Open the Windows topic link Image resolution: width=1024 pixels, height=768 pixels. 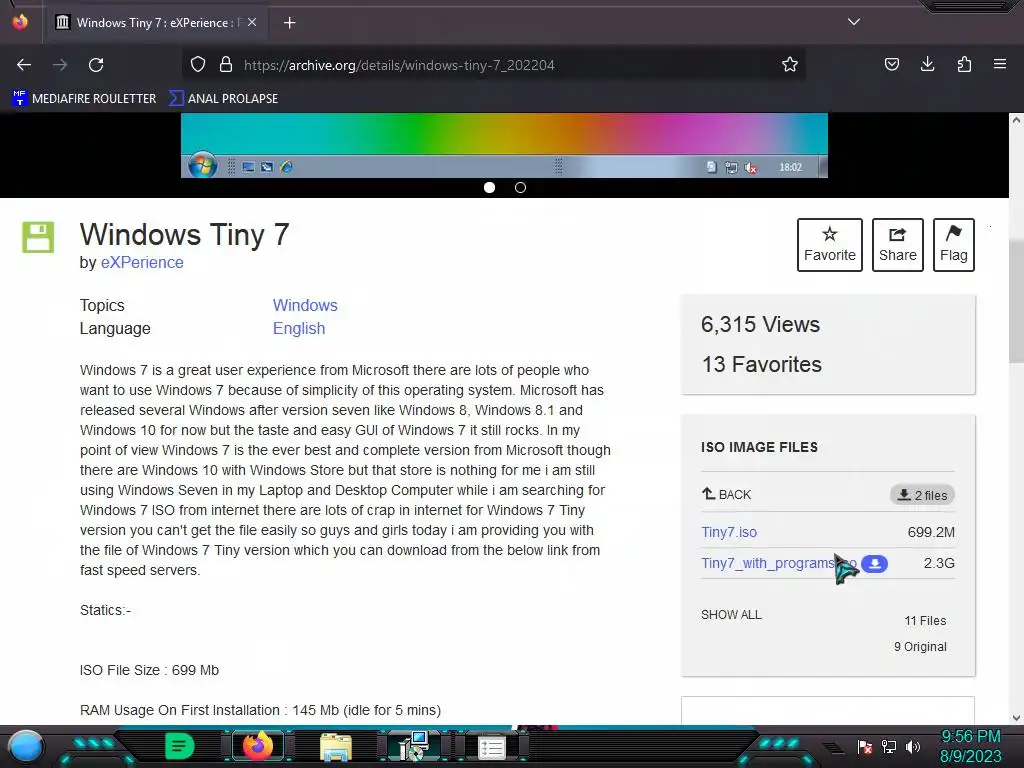coord(305,306)
